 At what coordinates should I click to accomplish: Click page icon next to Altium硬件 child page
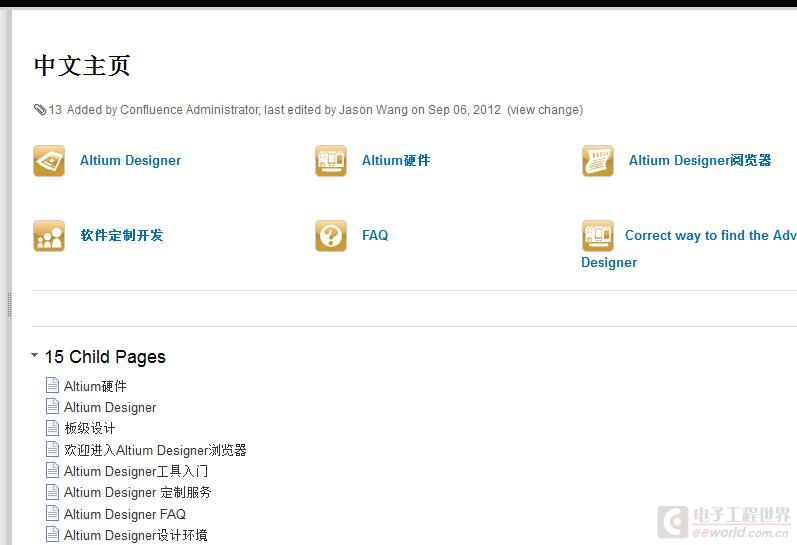point(52,385)
